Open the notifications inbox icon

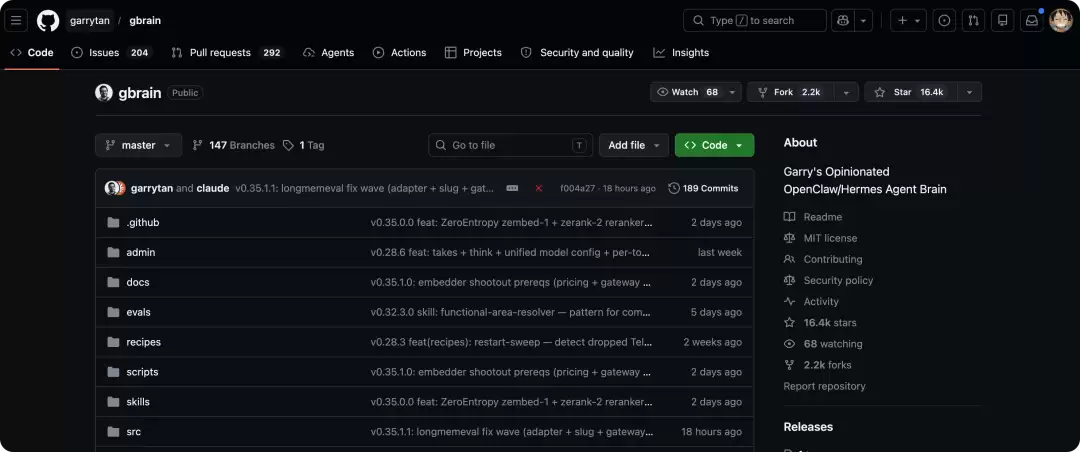1032,21
